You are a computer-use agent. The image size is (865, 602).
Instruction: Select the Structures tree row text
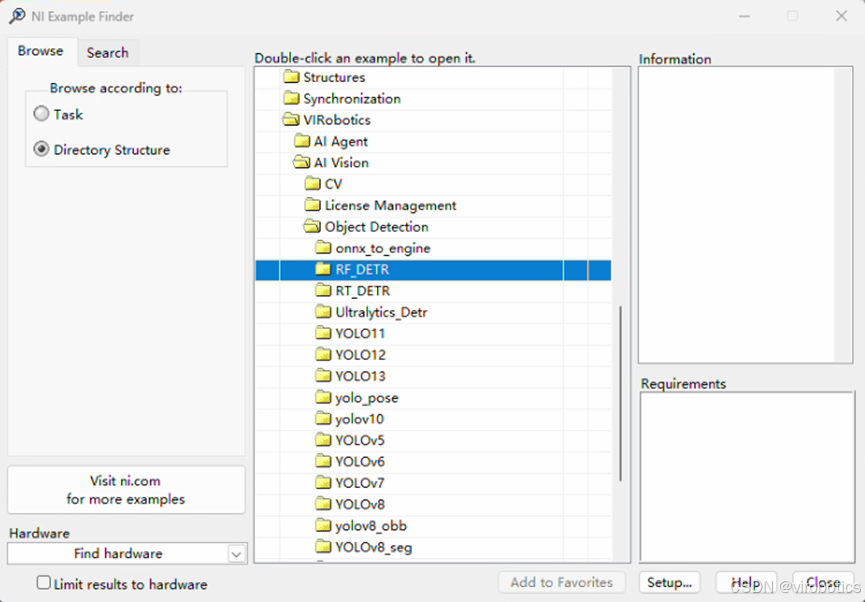(334, 77)
